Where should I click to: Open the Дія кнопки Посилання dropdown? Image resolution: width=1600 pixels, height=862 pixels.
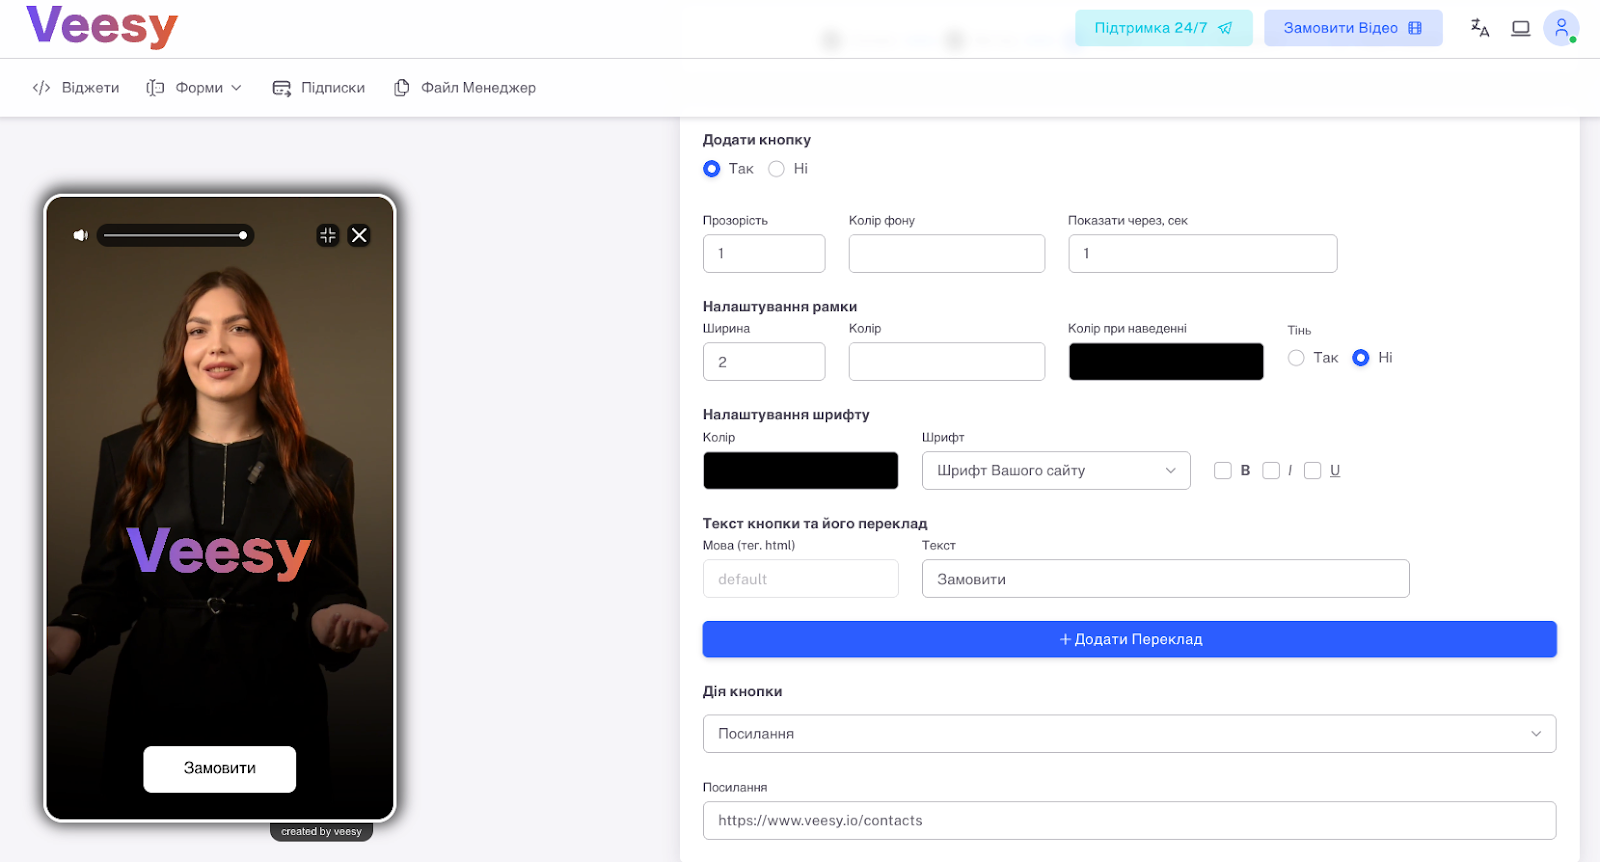click(x=1130, y=734)
